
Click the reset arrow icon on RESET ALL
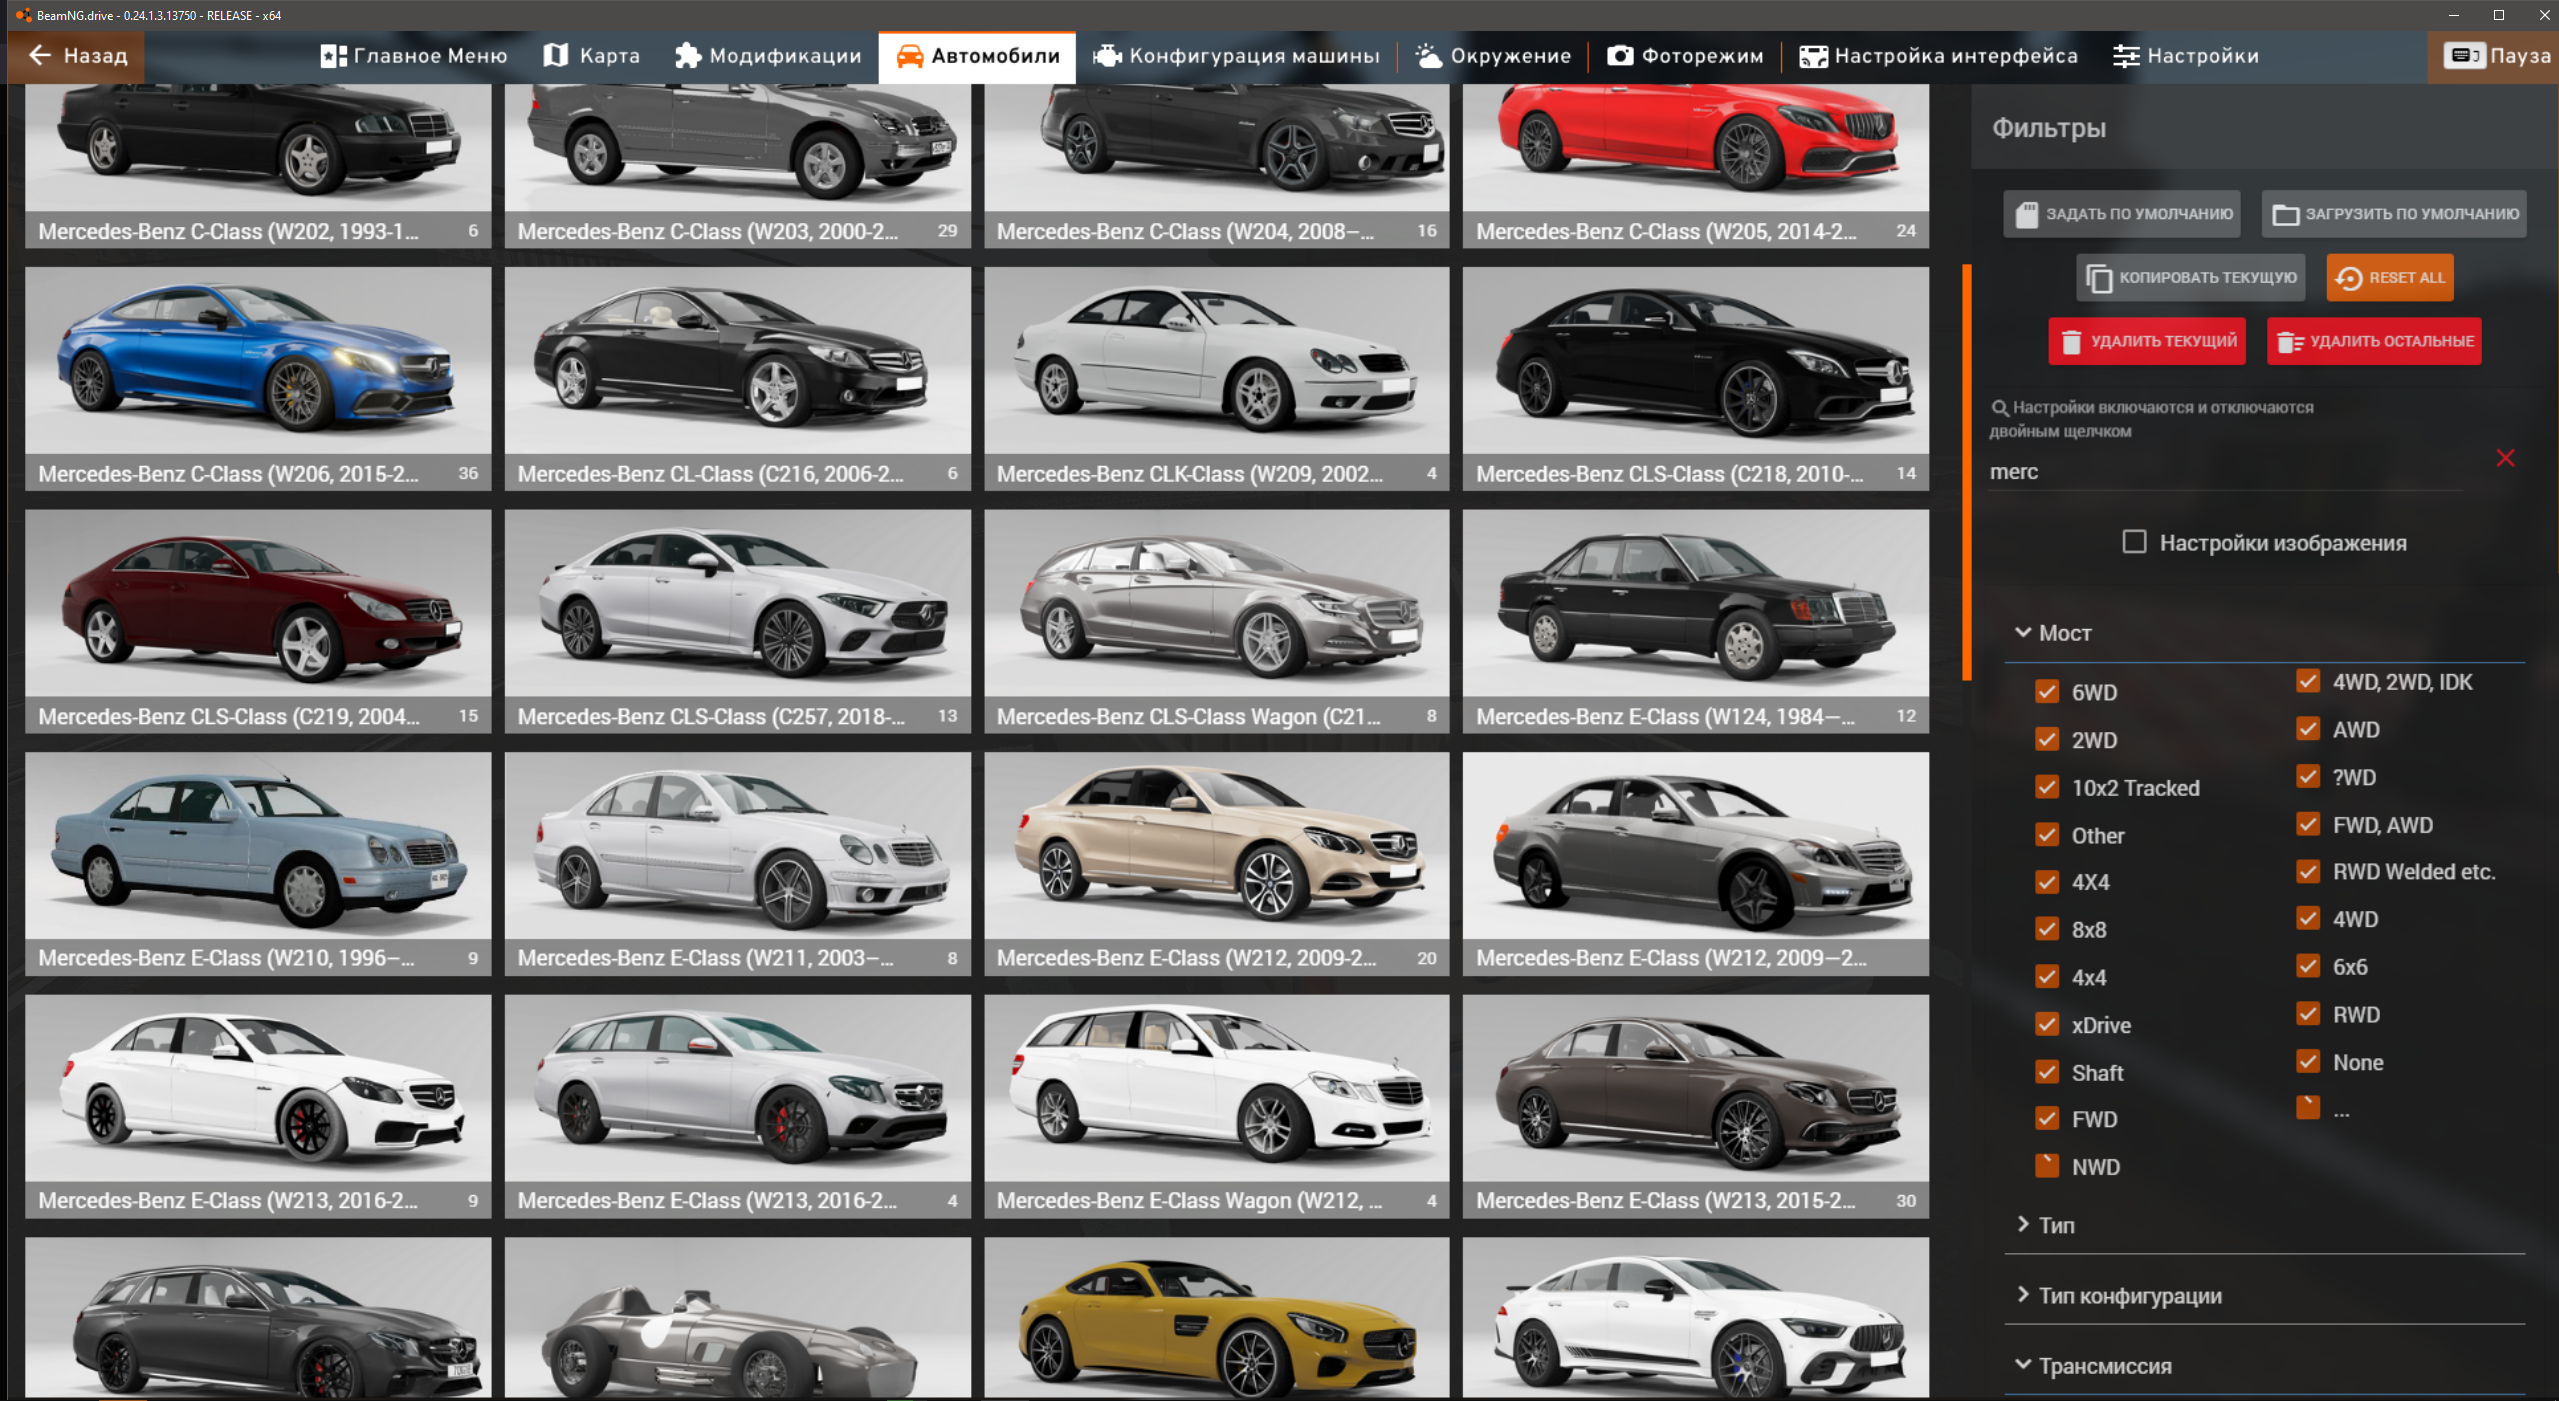click(x=2349, y=278)
